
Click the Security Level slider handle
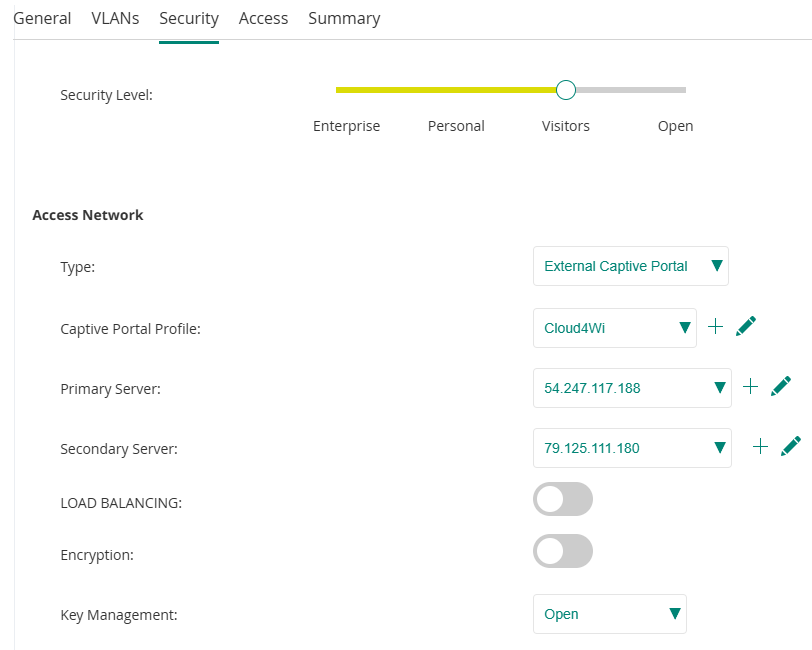(x=566, y=90)
